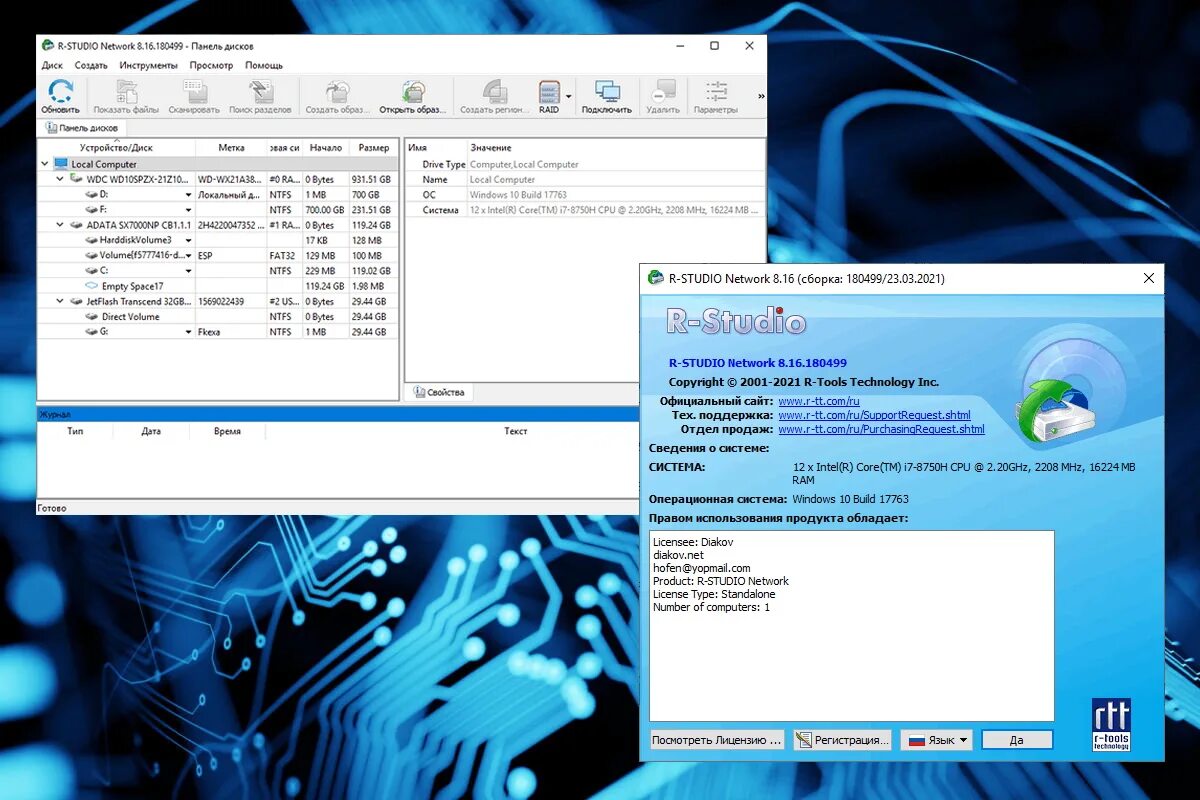The width and height of the screenshot is (1200, 800).
Task: Open the Инструменты menu
Action: (148, 65)
